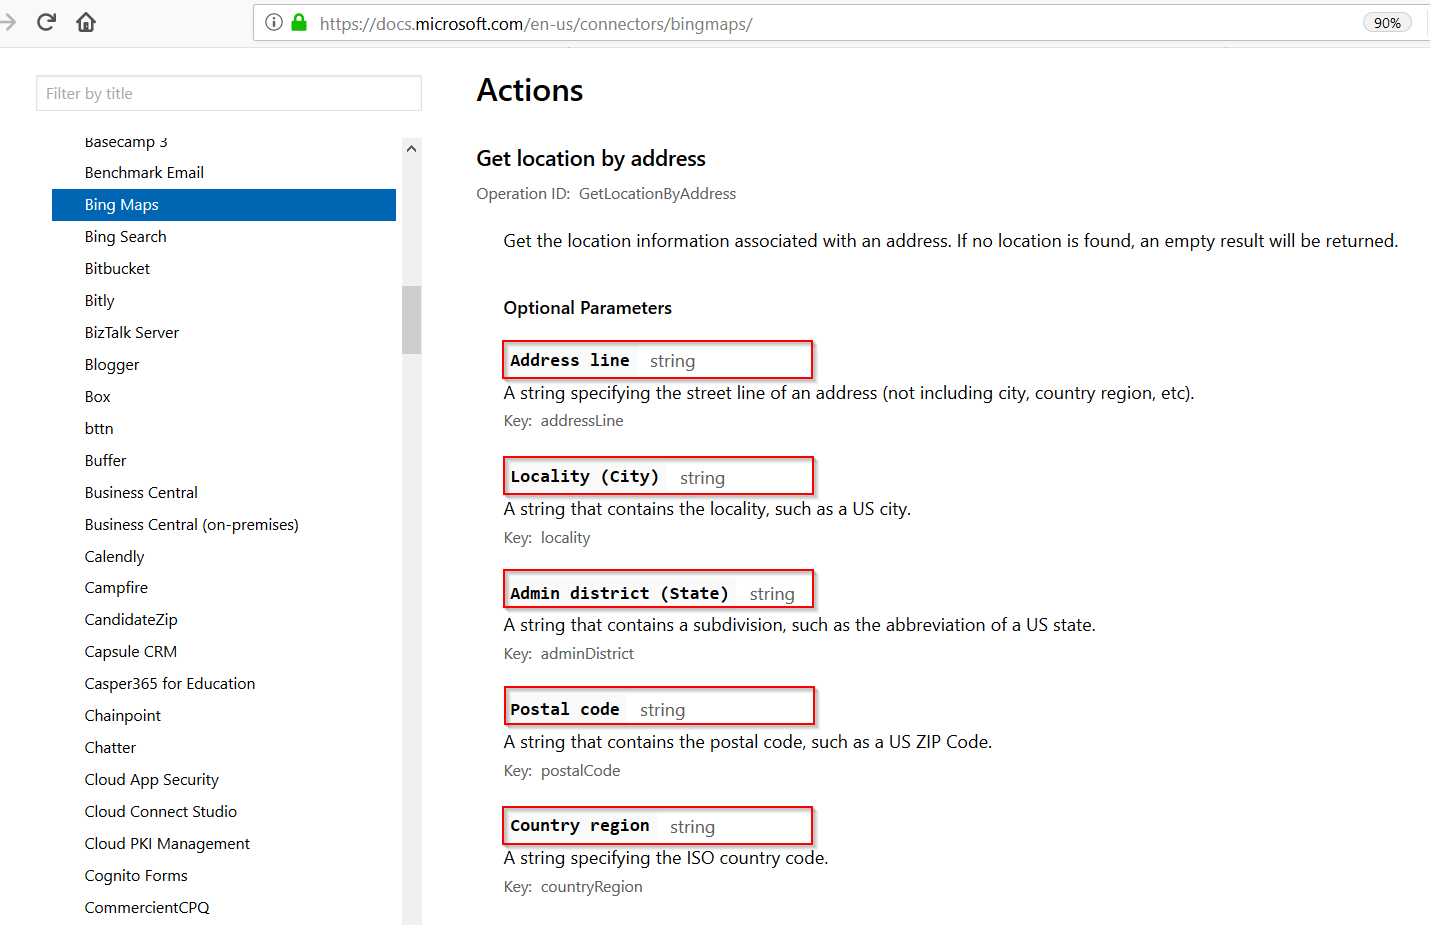The height and width of the screenshot is (925, 1430).
Task: Select Bing Search in the sidebar
Action: pos(125,236)
